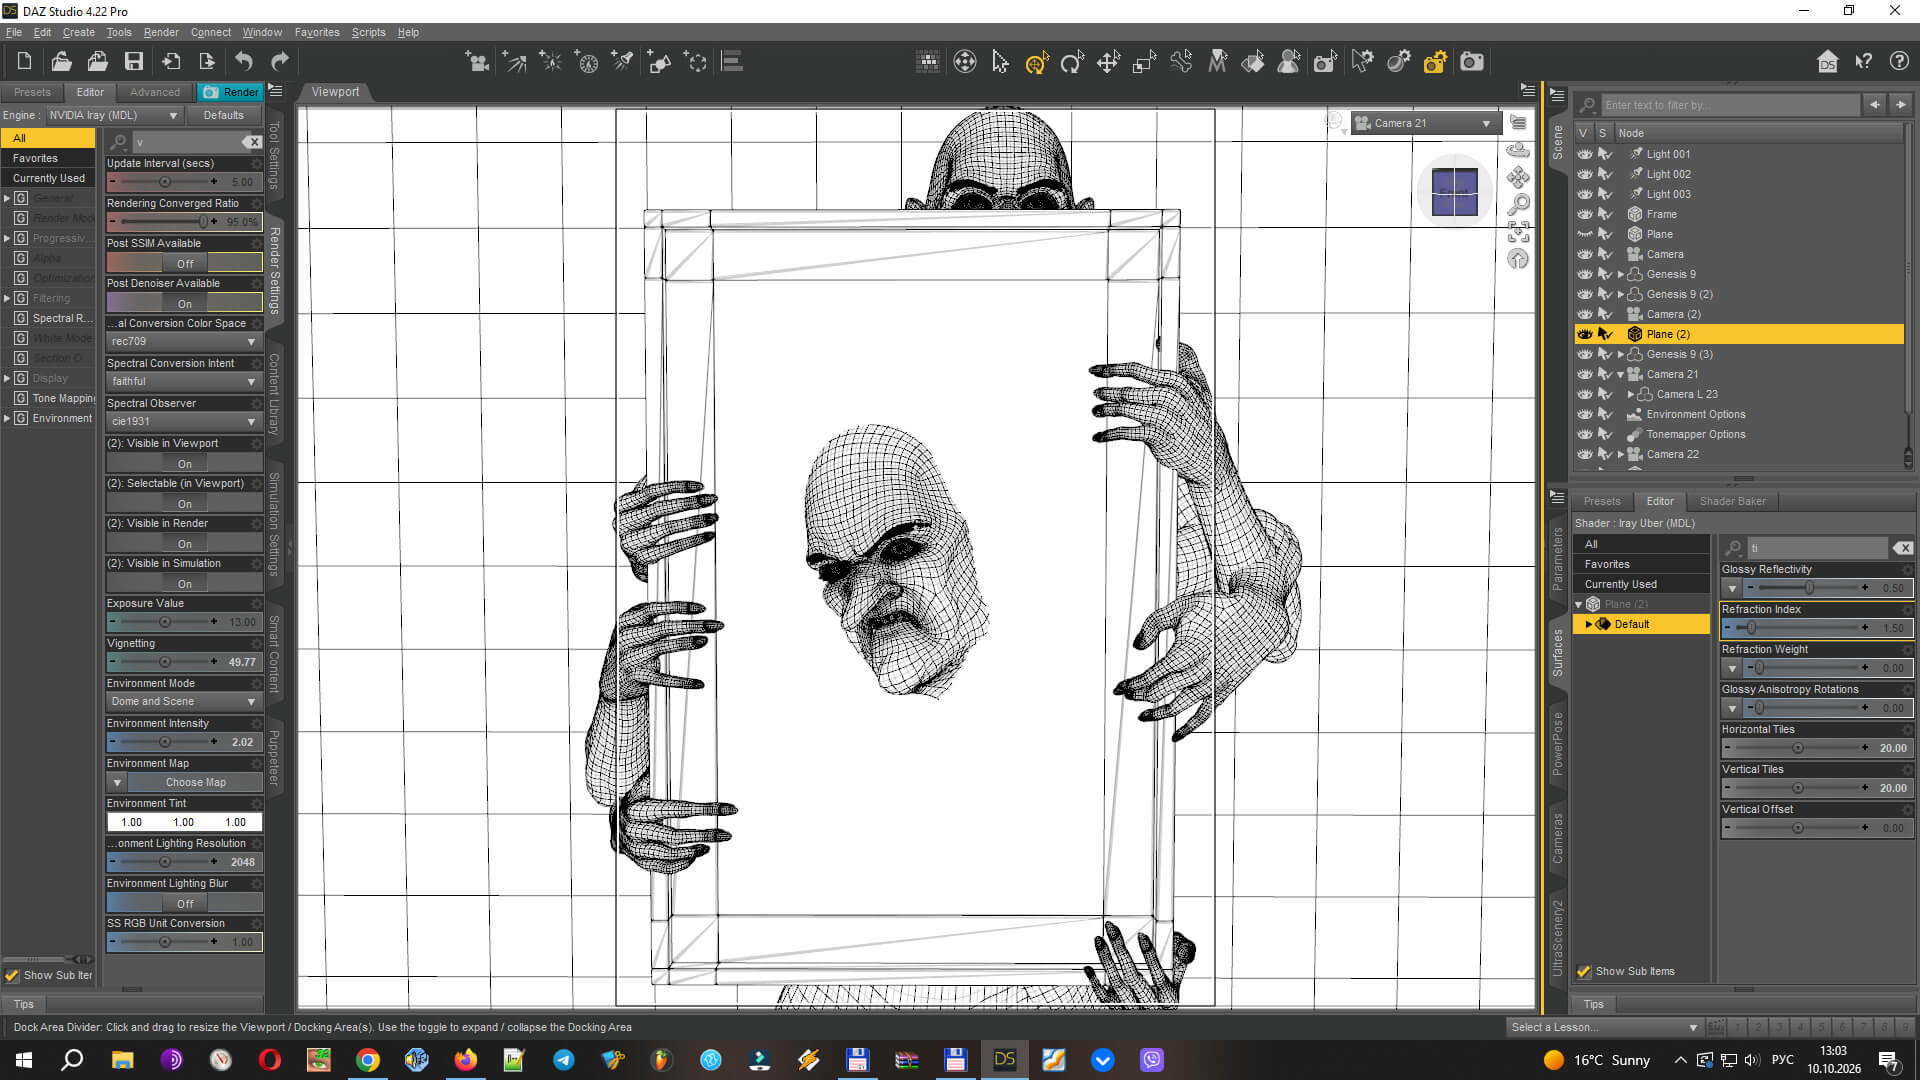
Task: Create a new null object with the toolbar icon
Action: click(696, 62)
